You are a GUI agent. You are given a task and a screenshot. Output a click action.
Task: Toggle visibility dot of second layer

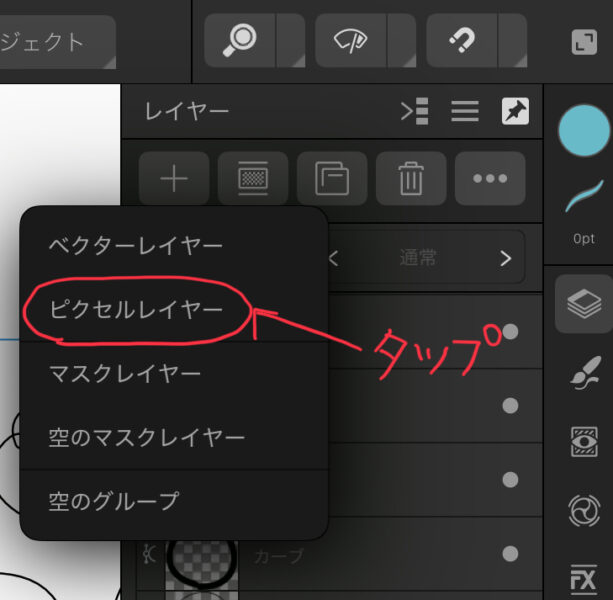[x=510, y=405]
